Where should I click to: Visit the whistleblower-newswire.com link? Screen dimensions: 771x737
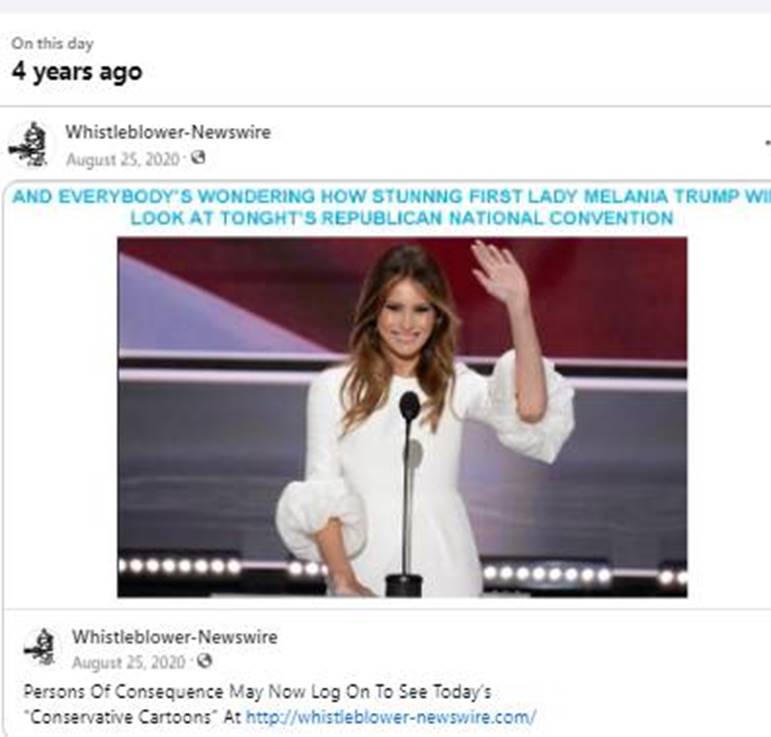coord(391,716)
